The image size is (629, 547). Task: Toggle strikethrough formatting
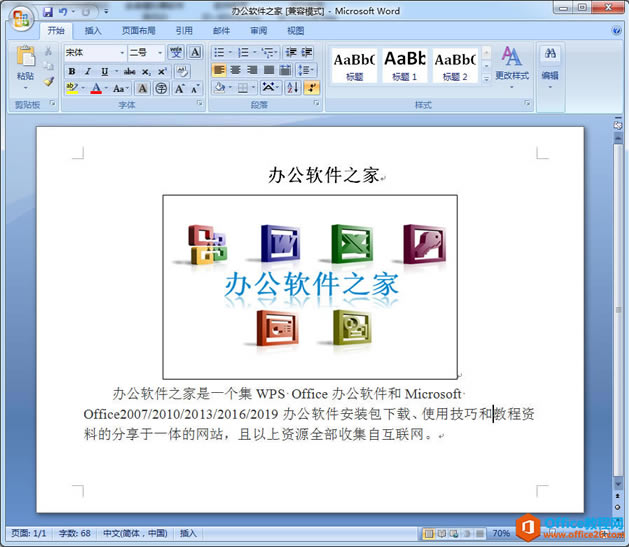(x=129, y=71)
